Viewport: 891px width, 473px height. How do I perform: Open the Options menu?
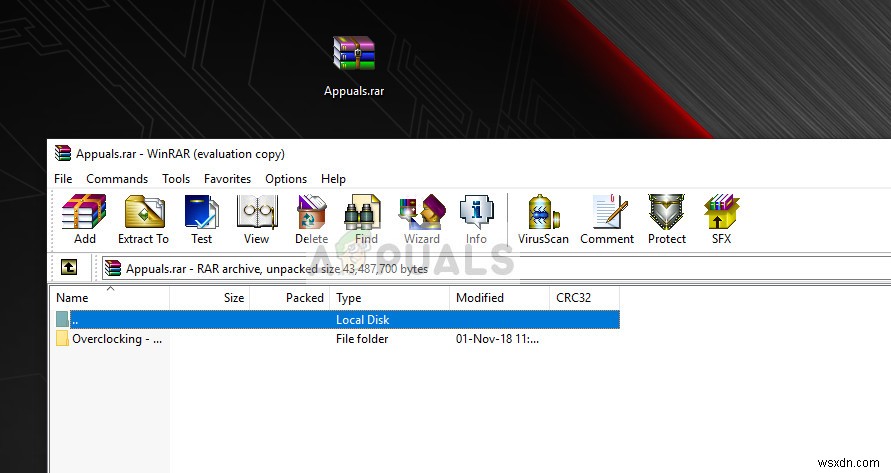(x=286, y=179)
